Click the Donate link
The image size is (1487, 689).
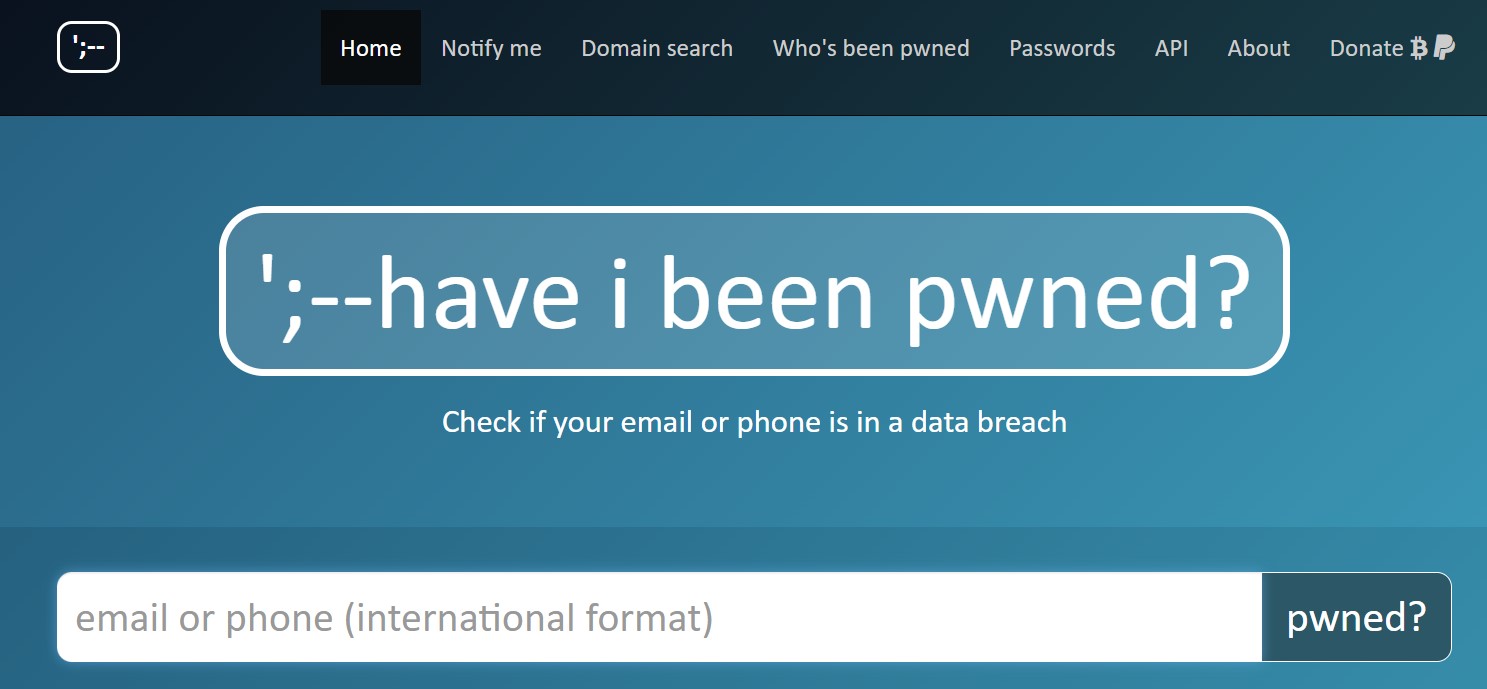point(1365,47)
